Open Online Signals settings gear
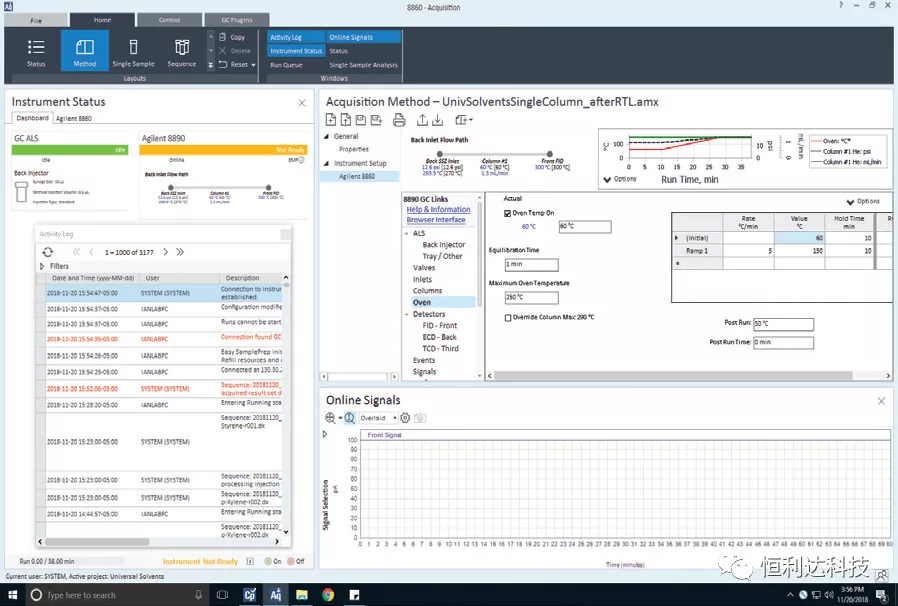898x606 pixels. pos(405,418)
